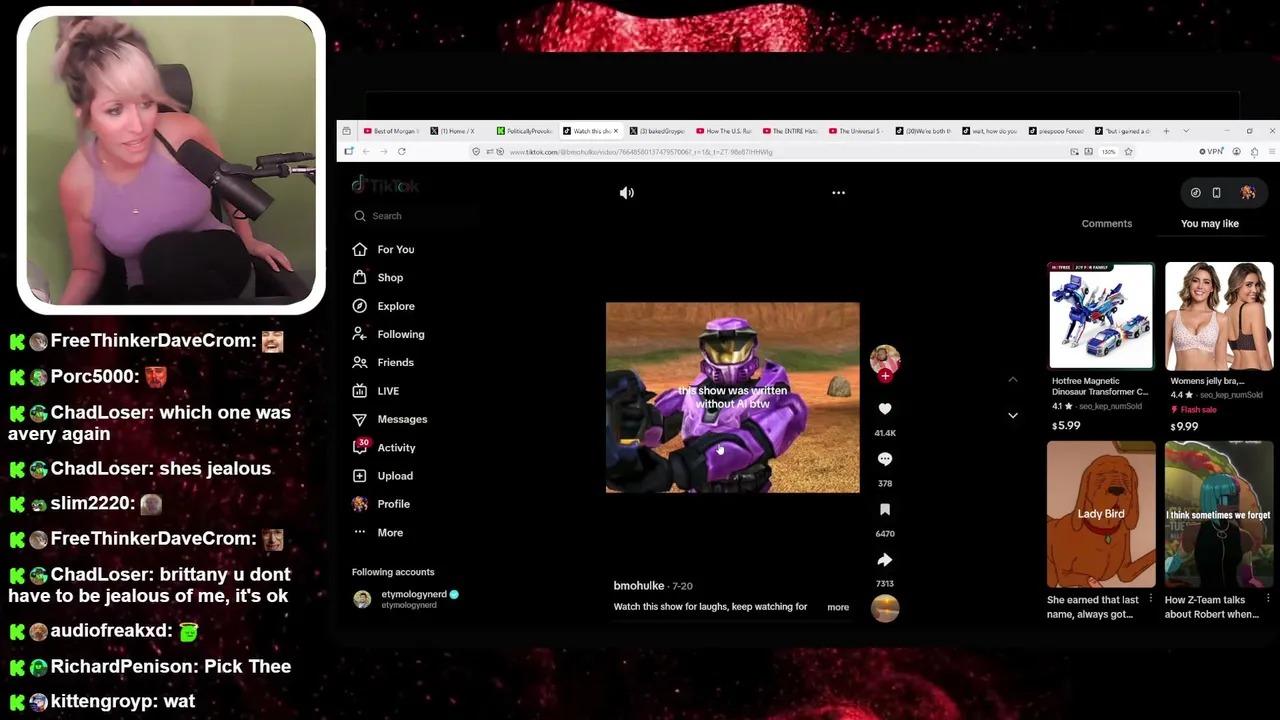Open the get app phone icon
Image resolution: width=1280 pixels, height=720 pixels.
pyautogui.click(x=1216, y=193)
